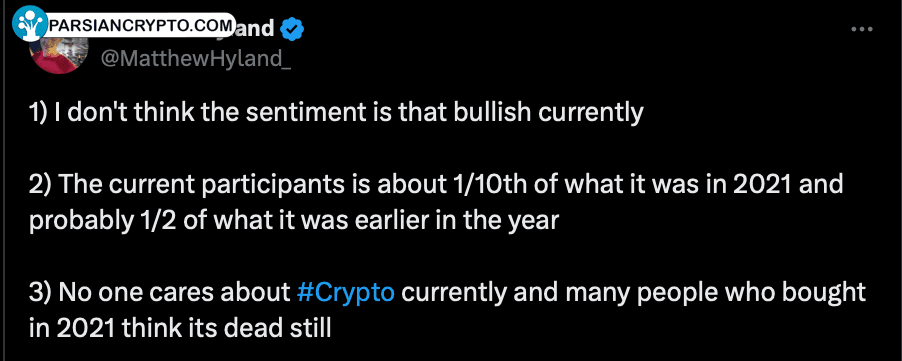Click the word "bullish" in the tweet
The image size is (902, 361).
(492, 113)
